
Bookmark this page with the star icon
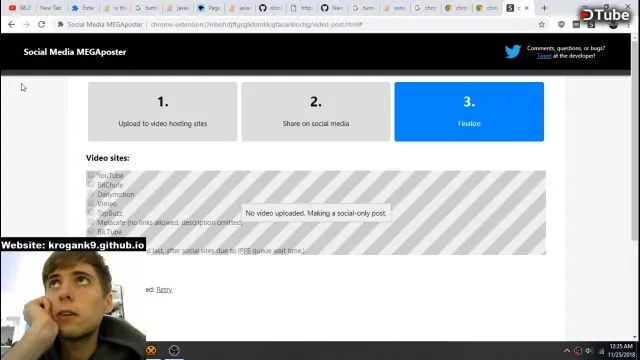coord(542,24)
